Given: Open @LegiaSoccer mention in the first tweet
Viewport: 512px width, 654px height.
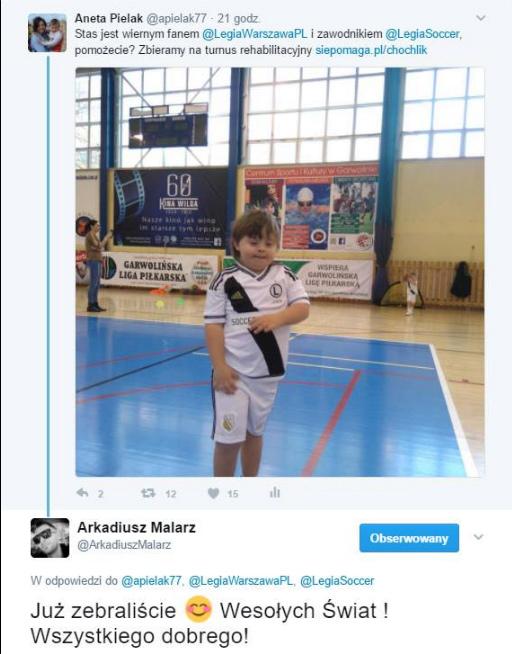Looking at the screenshot, I should click(422, 34).
